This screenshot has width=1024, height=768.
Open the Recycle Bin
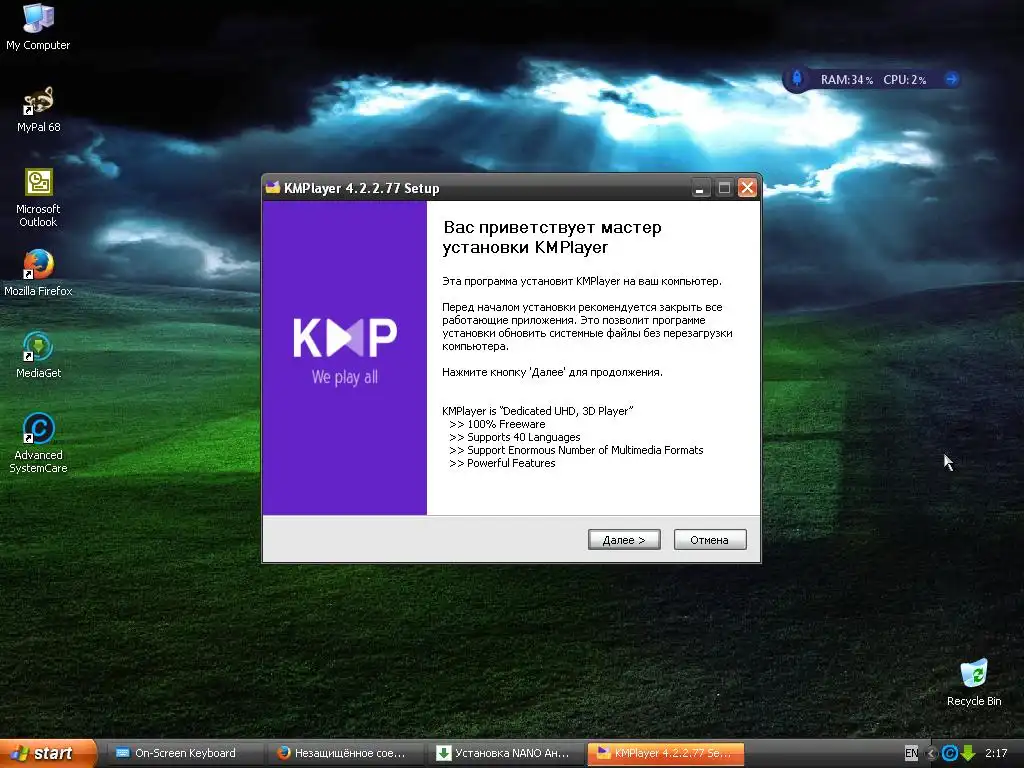(x=974, y=683)
